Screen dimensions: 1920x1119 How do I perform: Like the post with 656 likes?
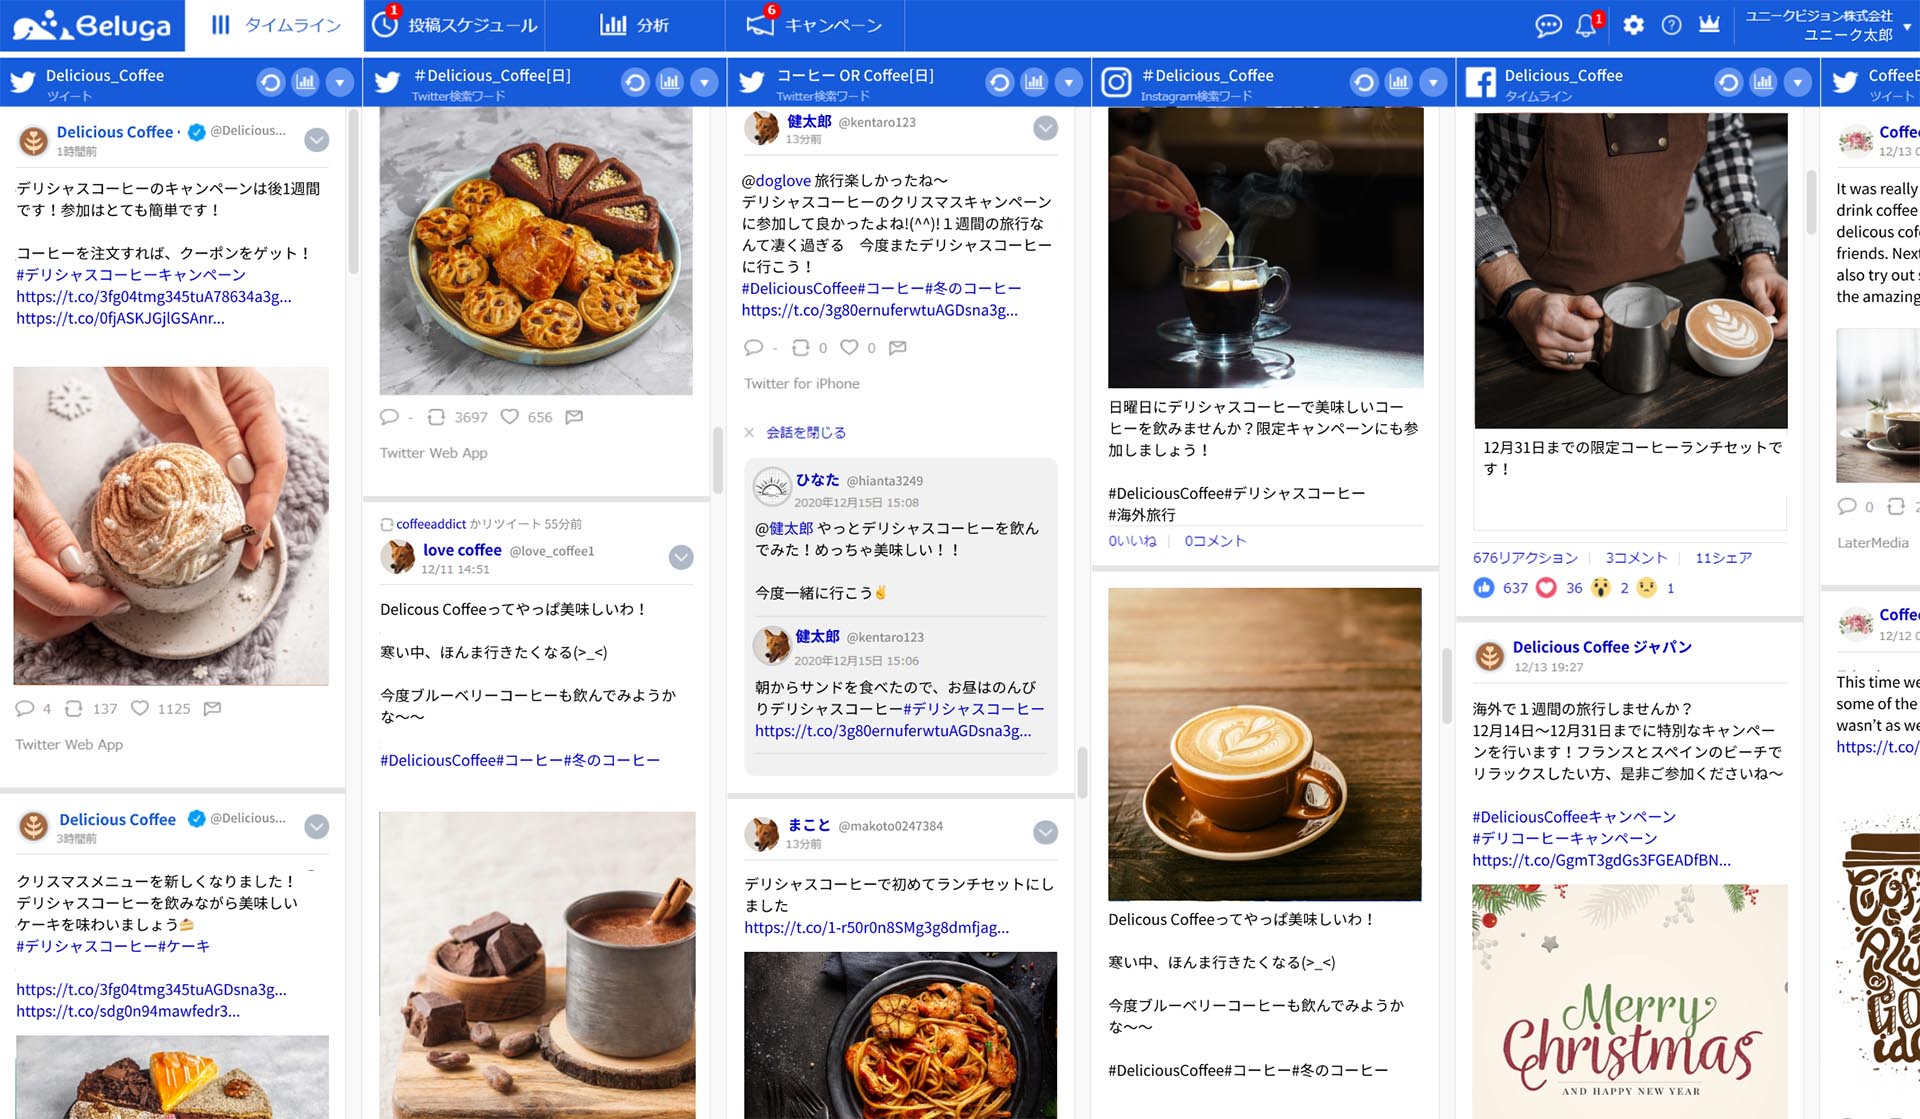(510, 417)
